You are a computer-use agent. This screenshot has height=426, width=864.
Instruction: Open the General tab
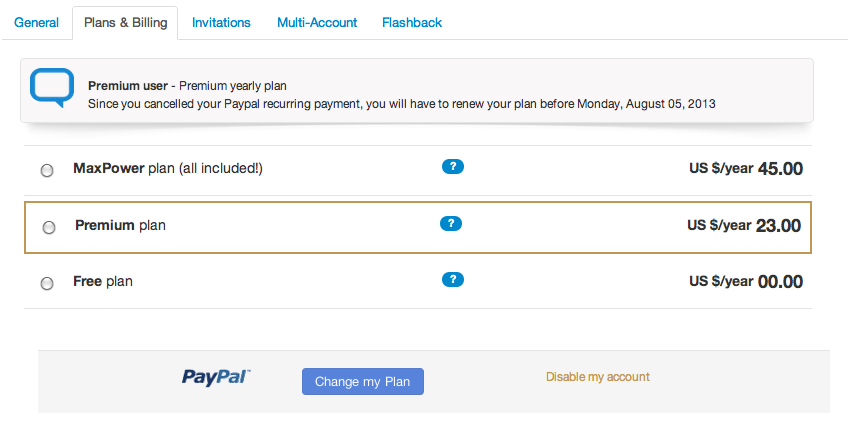tap(36, 23)
